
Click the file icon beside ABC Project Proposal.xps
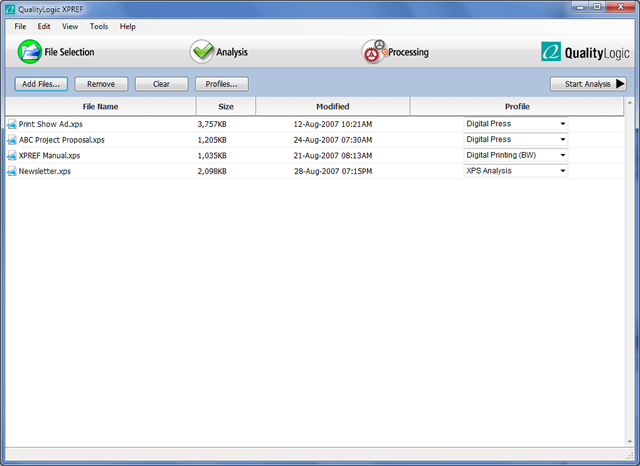(12, 140)
